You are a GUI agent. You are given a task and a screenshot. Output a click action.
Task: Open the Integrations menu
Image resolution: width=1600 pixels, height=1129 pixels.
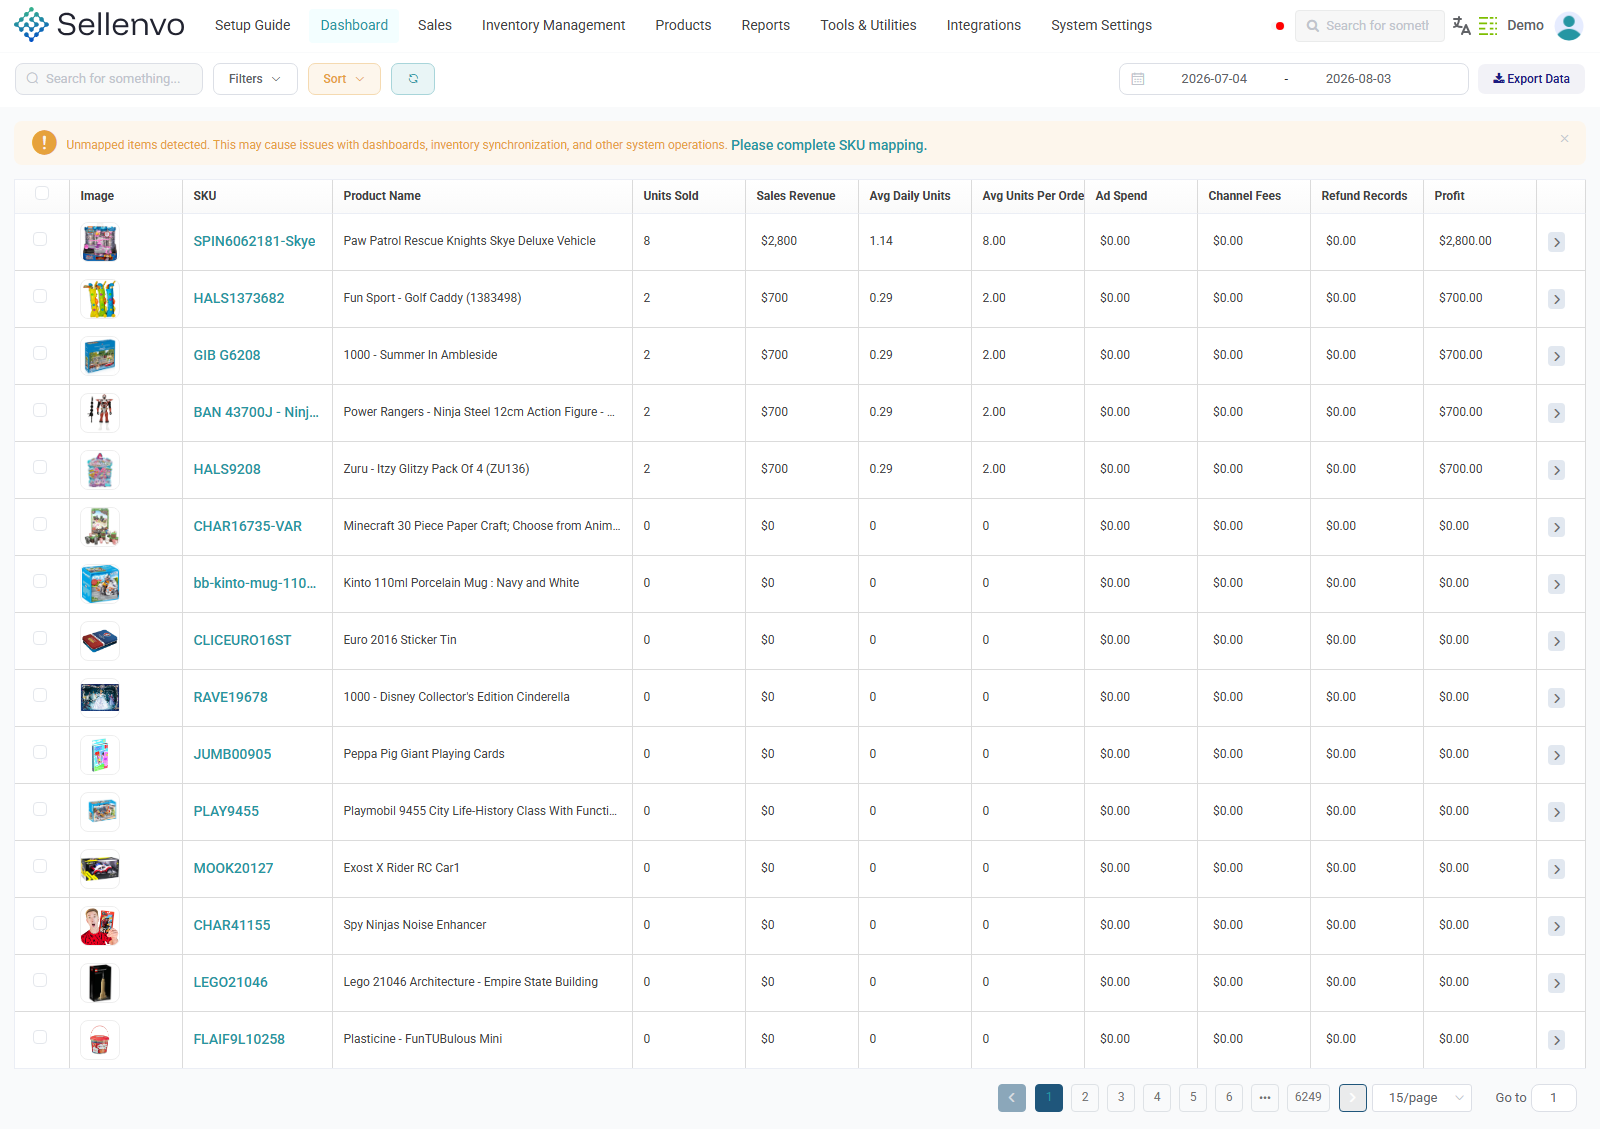point(984,25)
